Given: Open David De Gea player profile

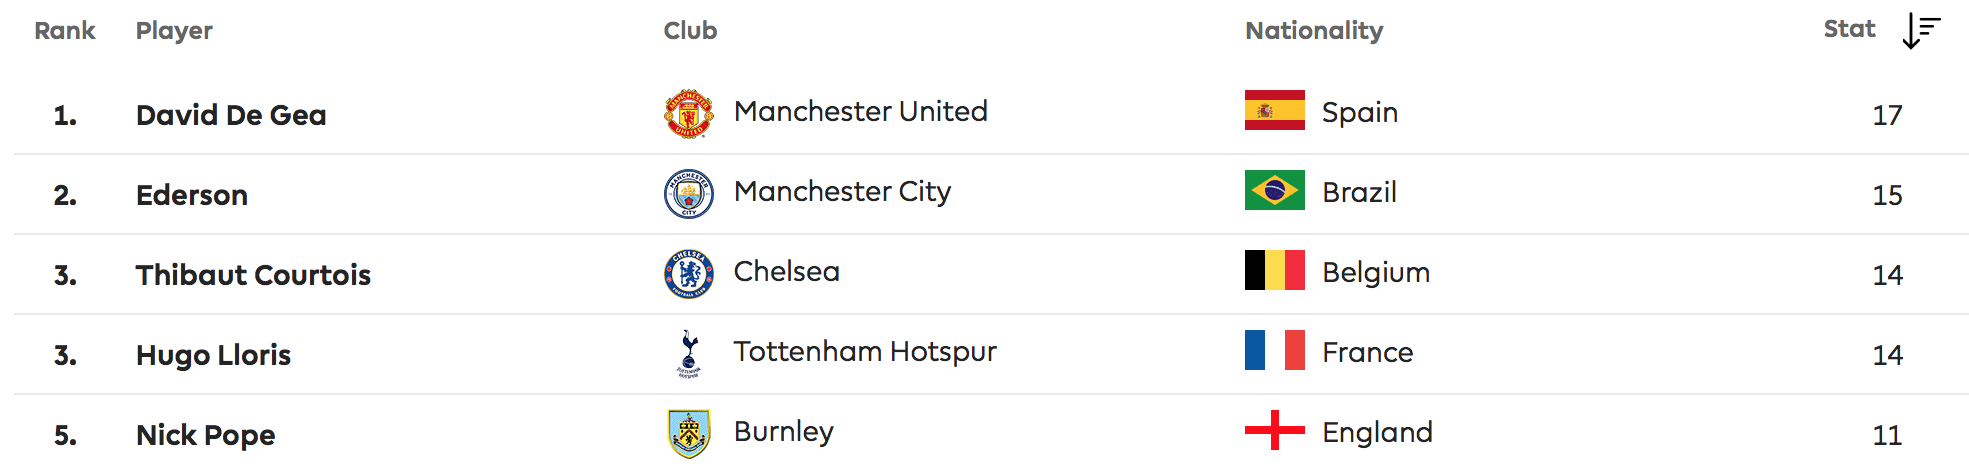Looking at the screenshot, I should click(x=231, y=115).
